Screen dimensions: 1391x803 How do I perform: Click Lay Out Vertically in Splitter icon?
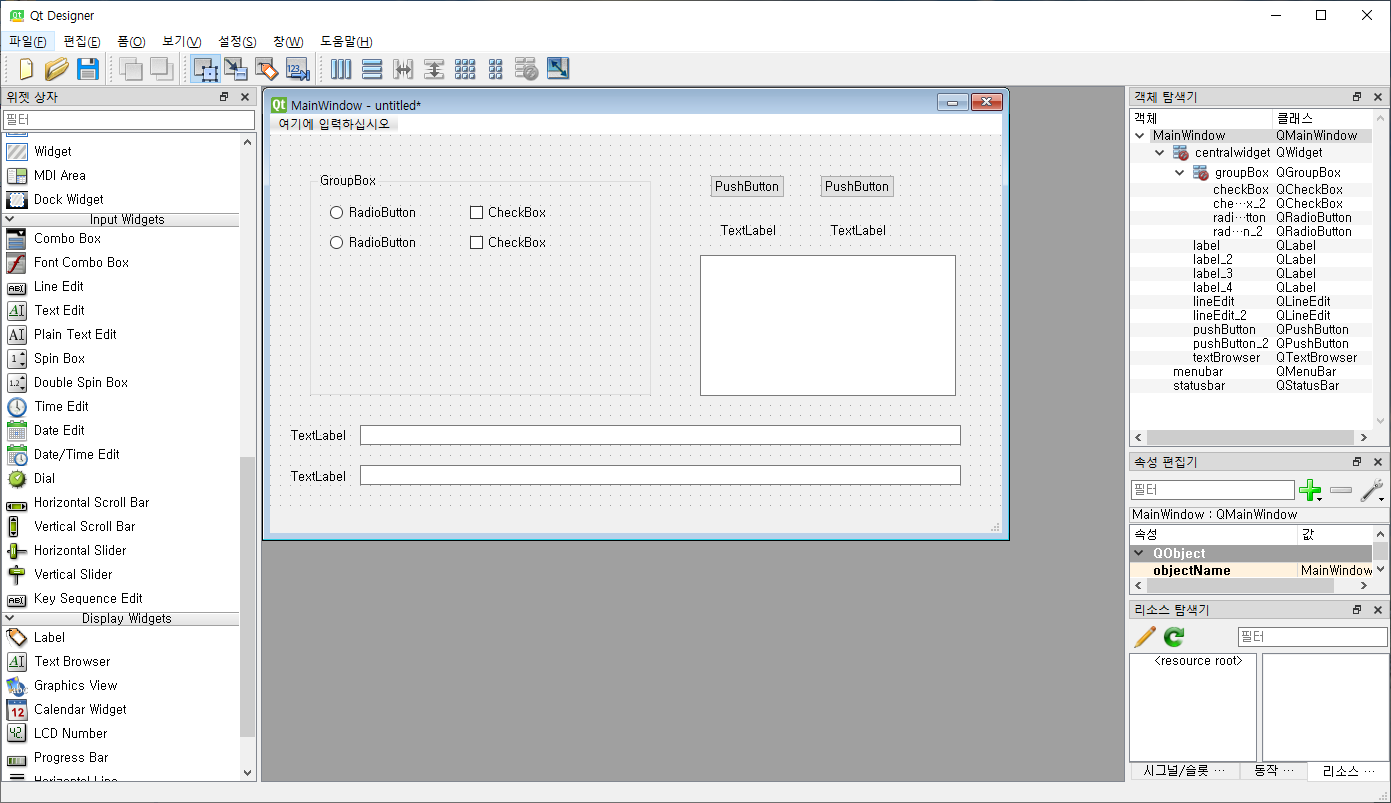[434, 69]
